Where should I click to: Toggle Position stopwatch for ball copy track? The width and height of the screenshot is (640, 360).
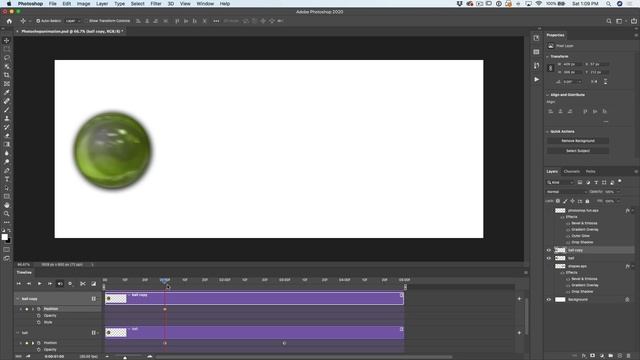(39, 309)
